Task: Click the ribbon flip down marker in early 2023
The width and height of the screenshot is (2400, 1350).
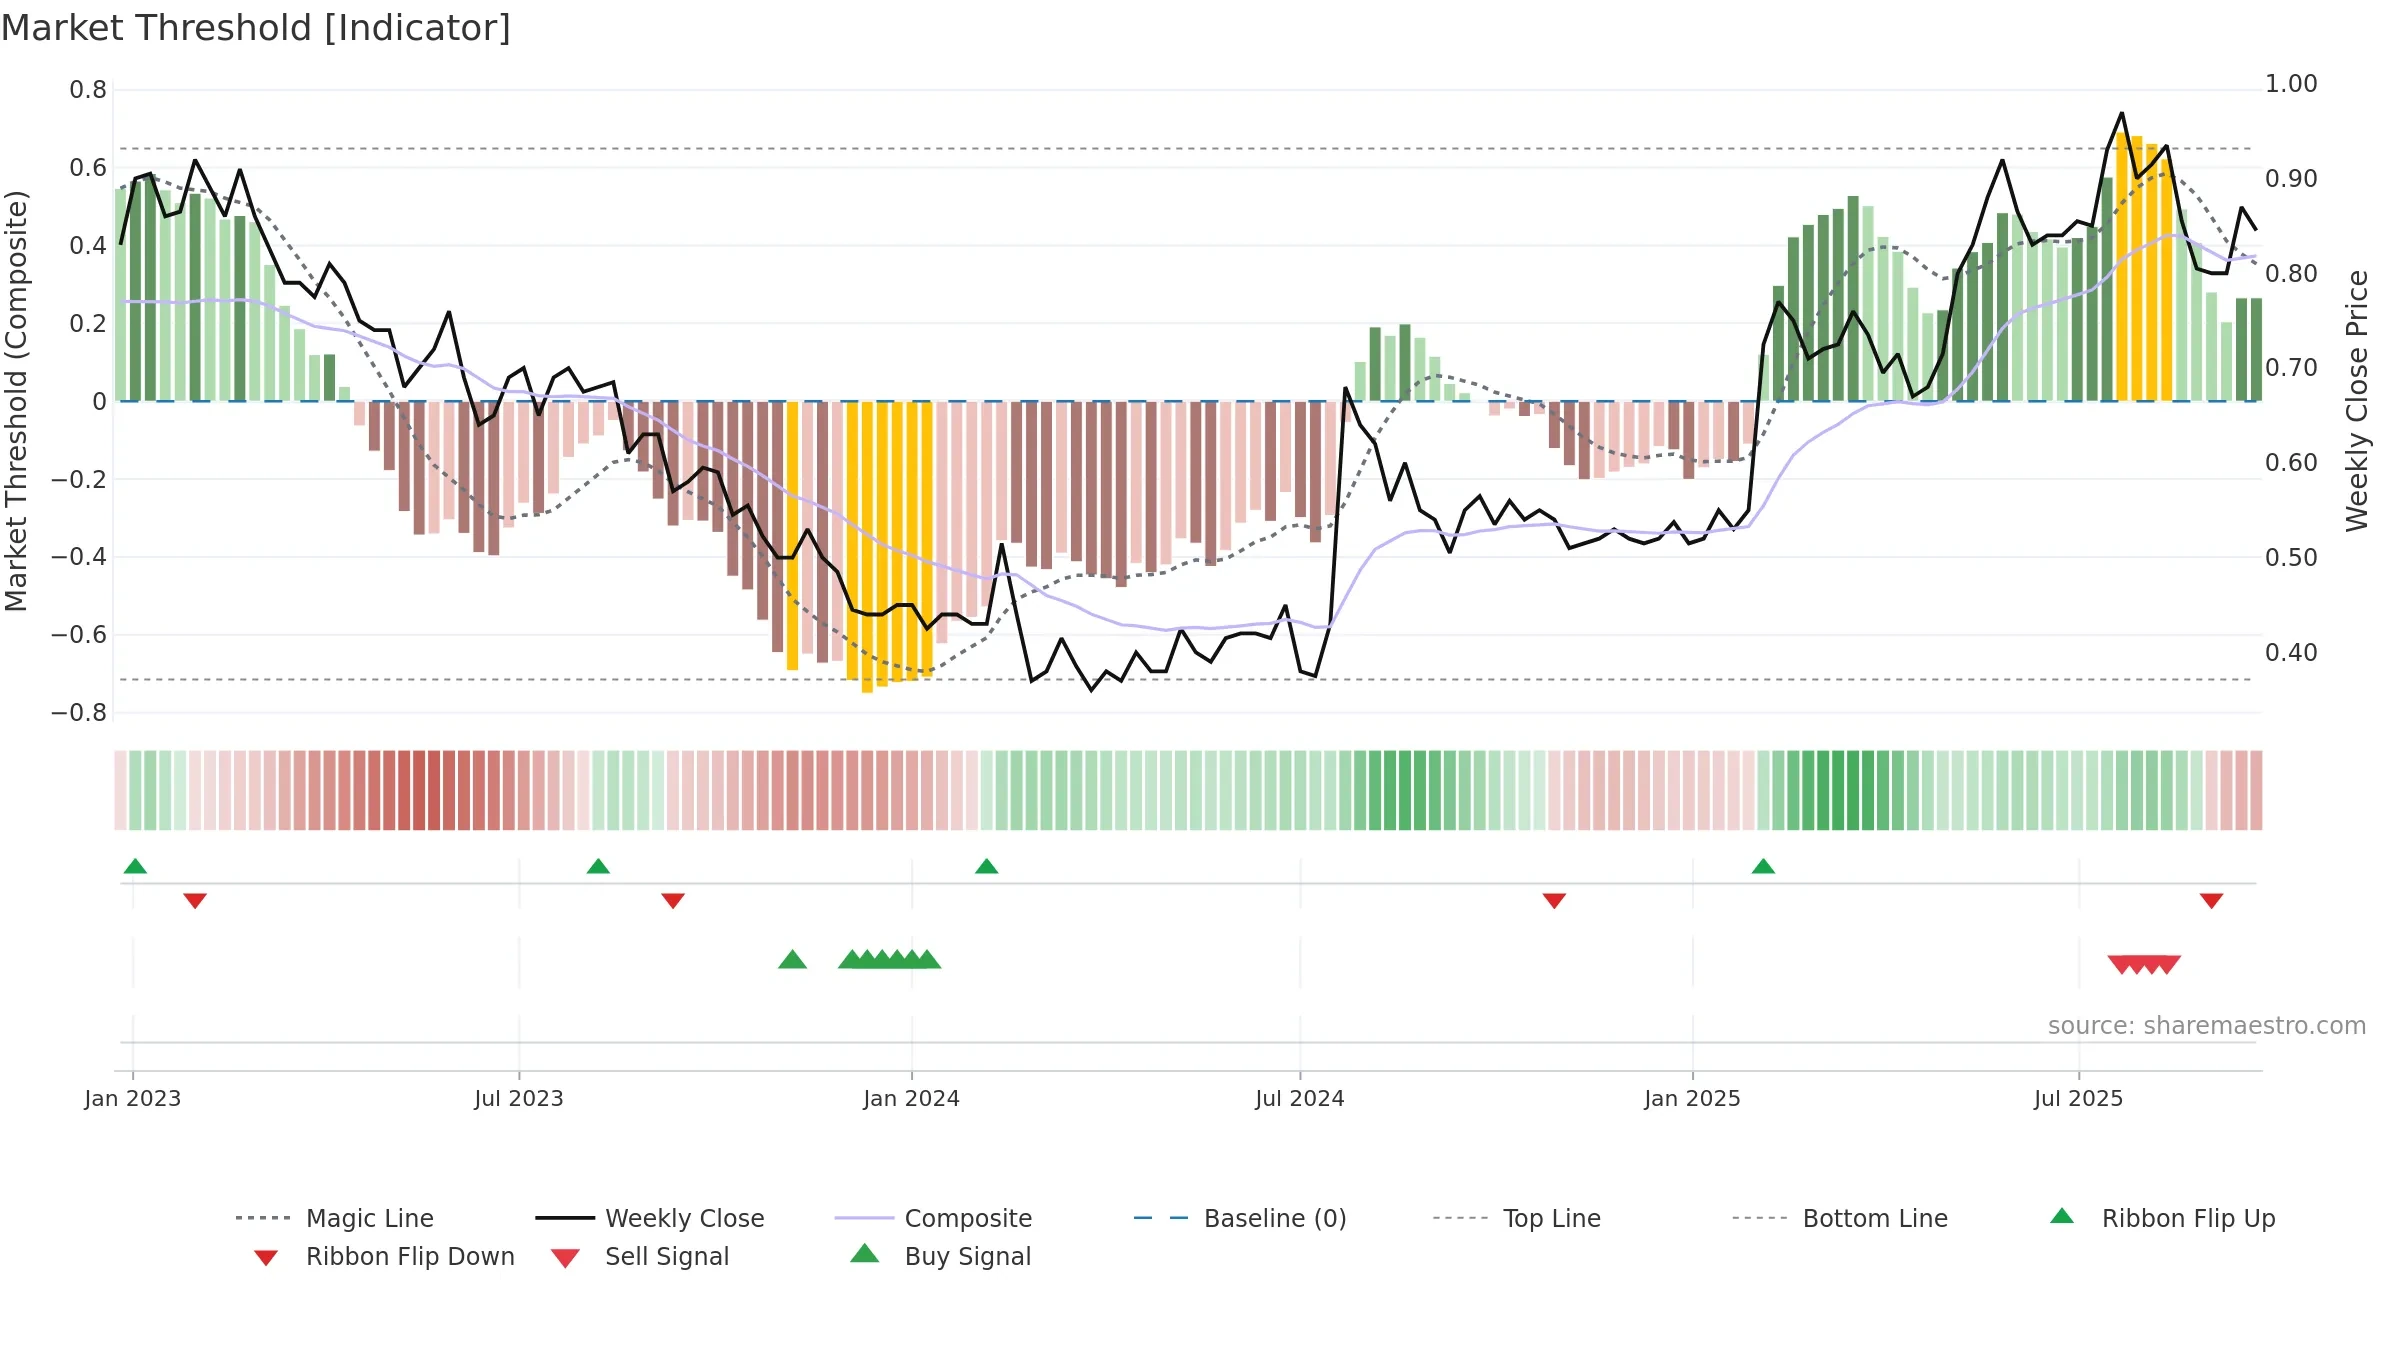Action: point(195,901)
